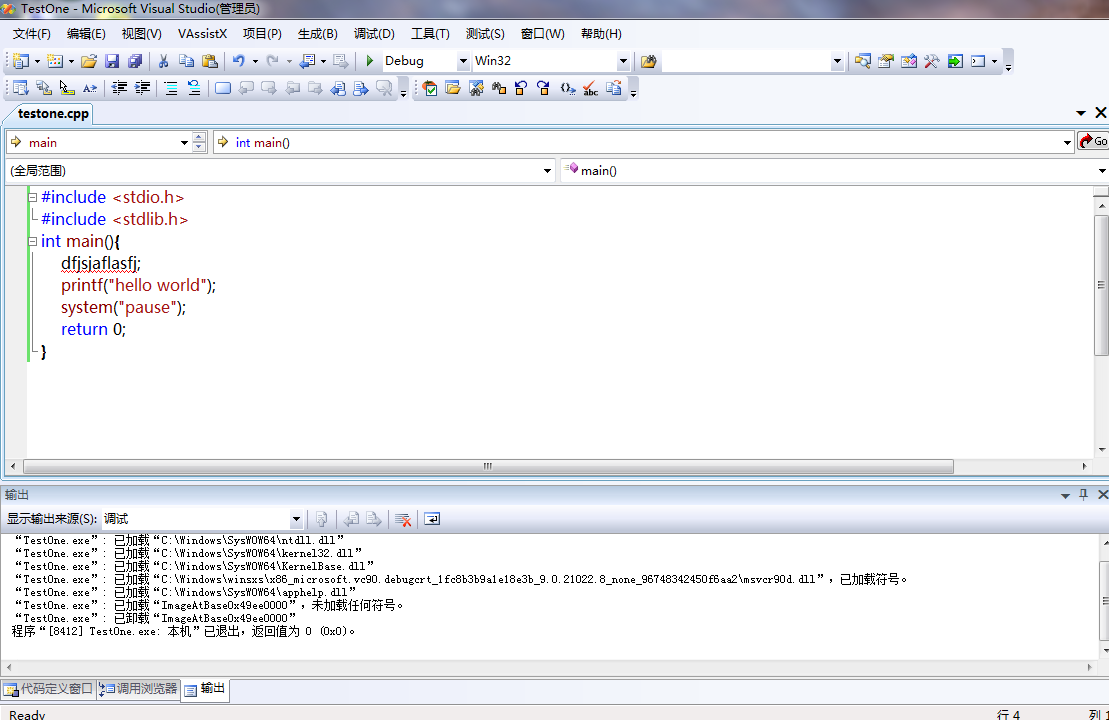This screenshot has height=720, width=1109.
Task: Open the 帮助(H) menu
Action: point(601,34)
